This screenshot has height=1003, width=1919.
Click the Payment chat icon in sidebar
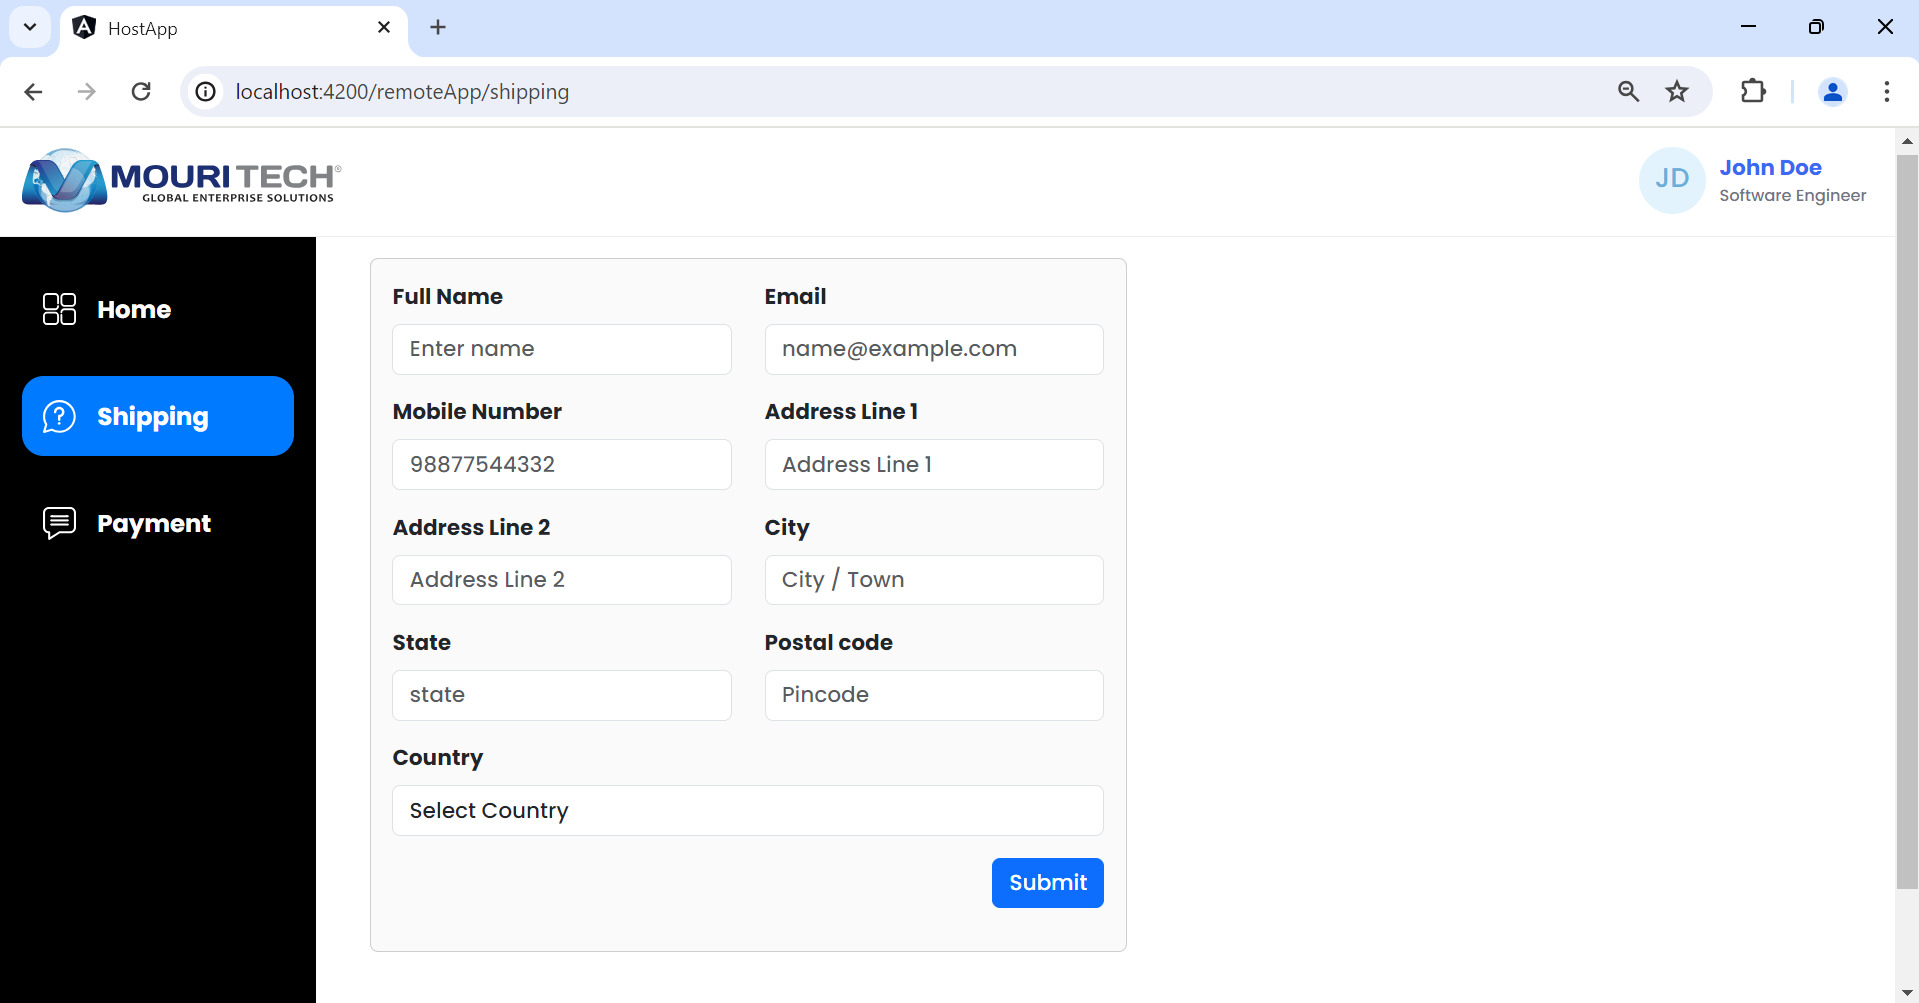(59, 522)
